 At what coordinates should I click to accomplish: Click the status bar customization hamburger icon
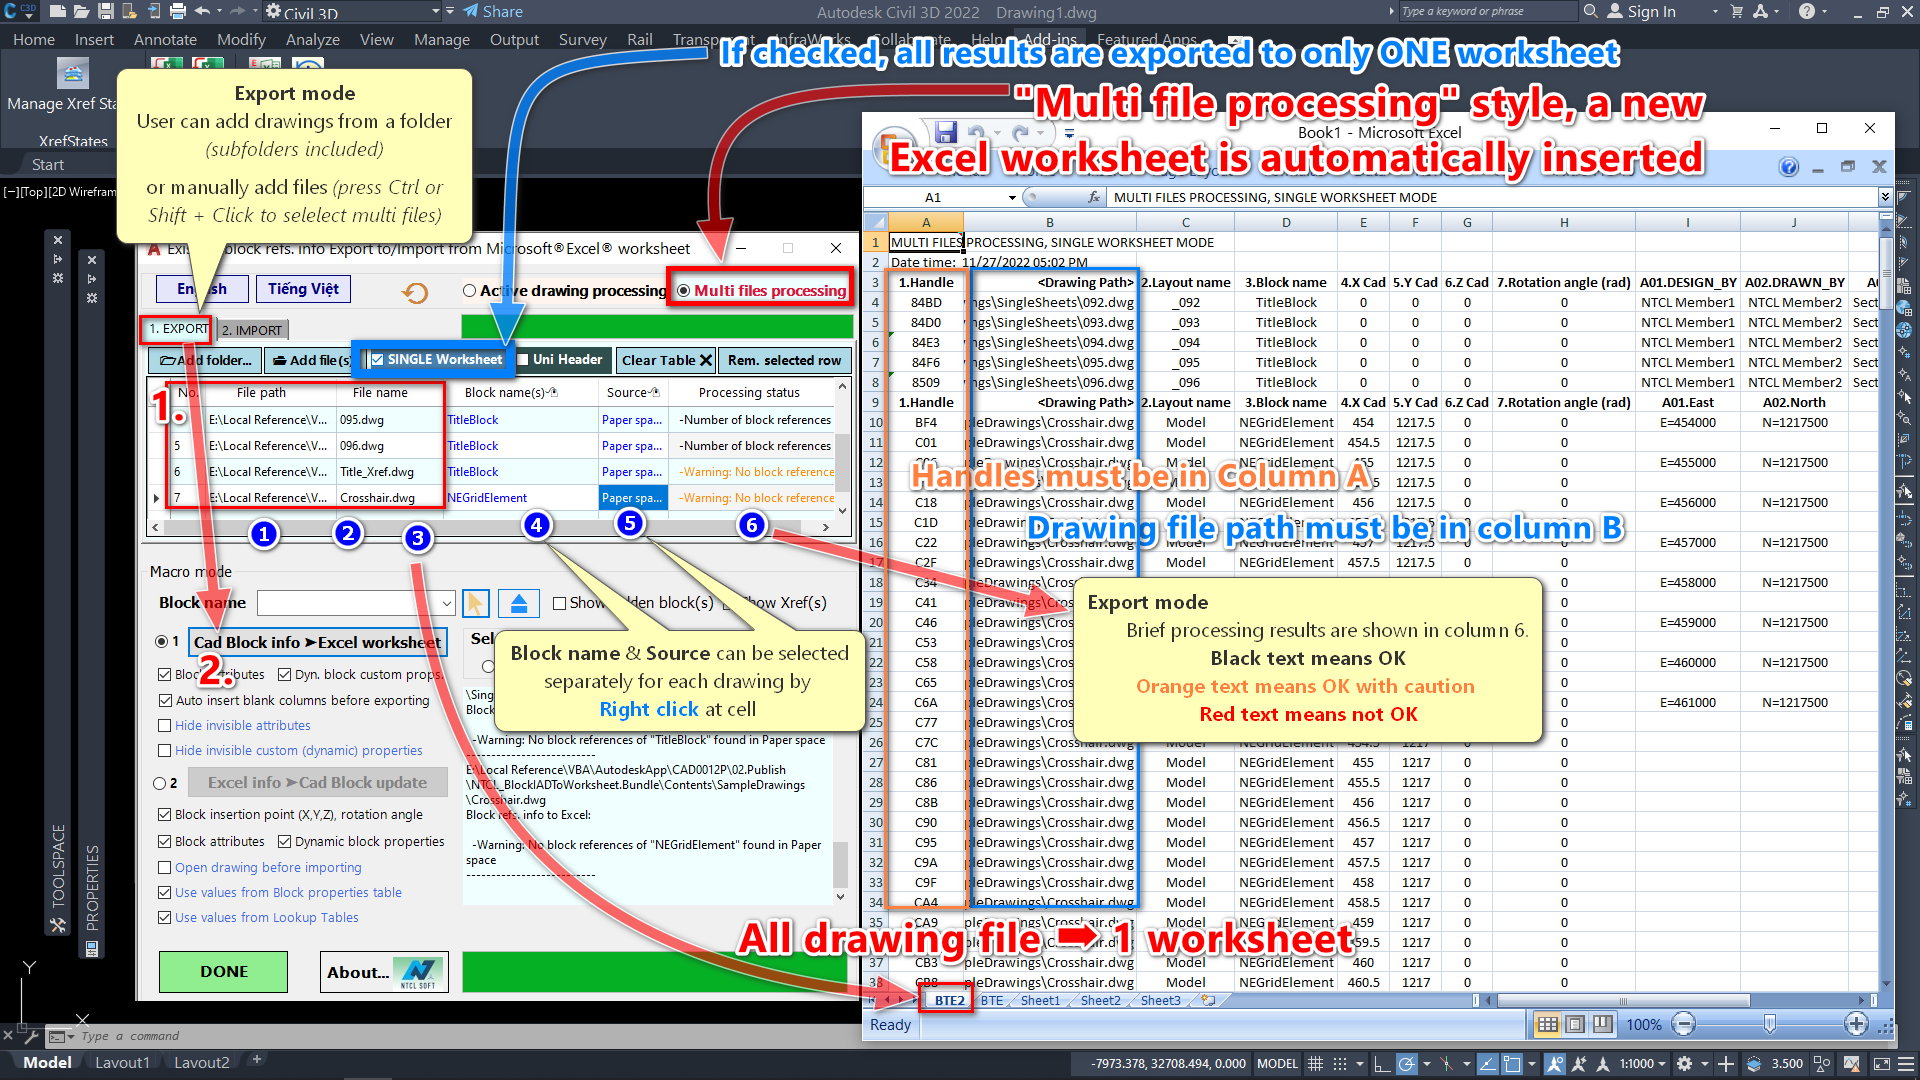point(1906,1064)
